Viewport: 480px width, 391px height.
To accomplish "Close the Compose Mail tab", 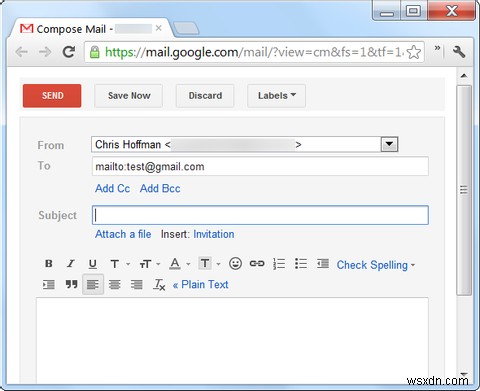I will pyautogui.click(x=159, y=28).
